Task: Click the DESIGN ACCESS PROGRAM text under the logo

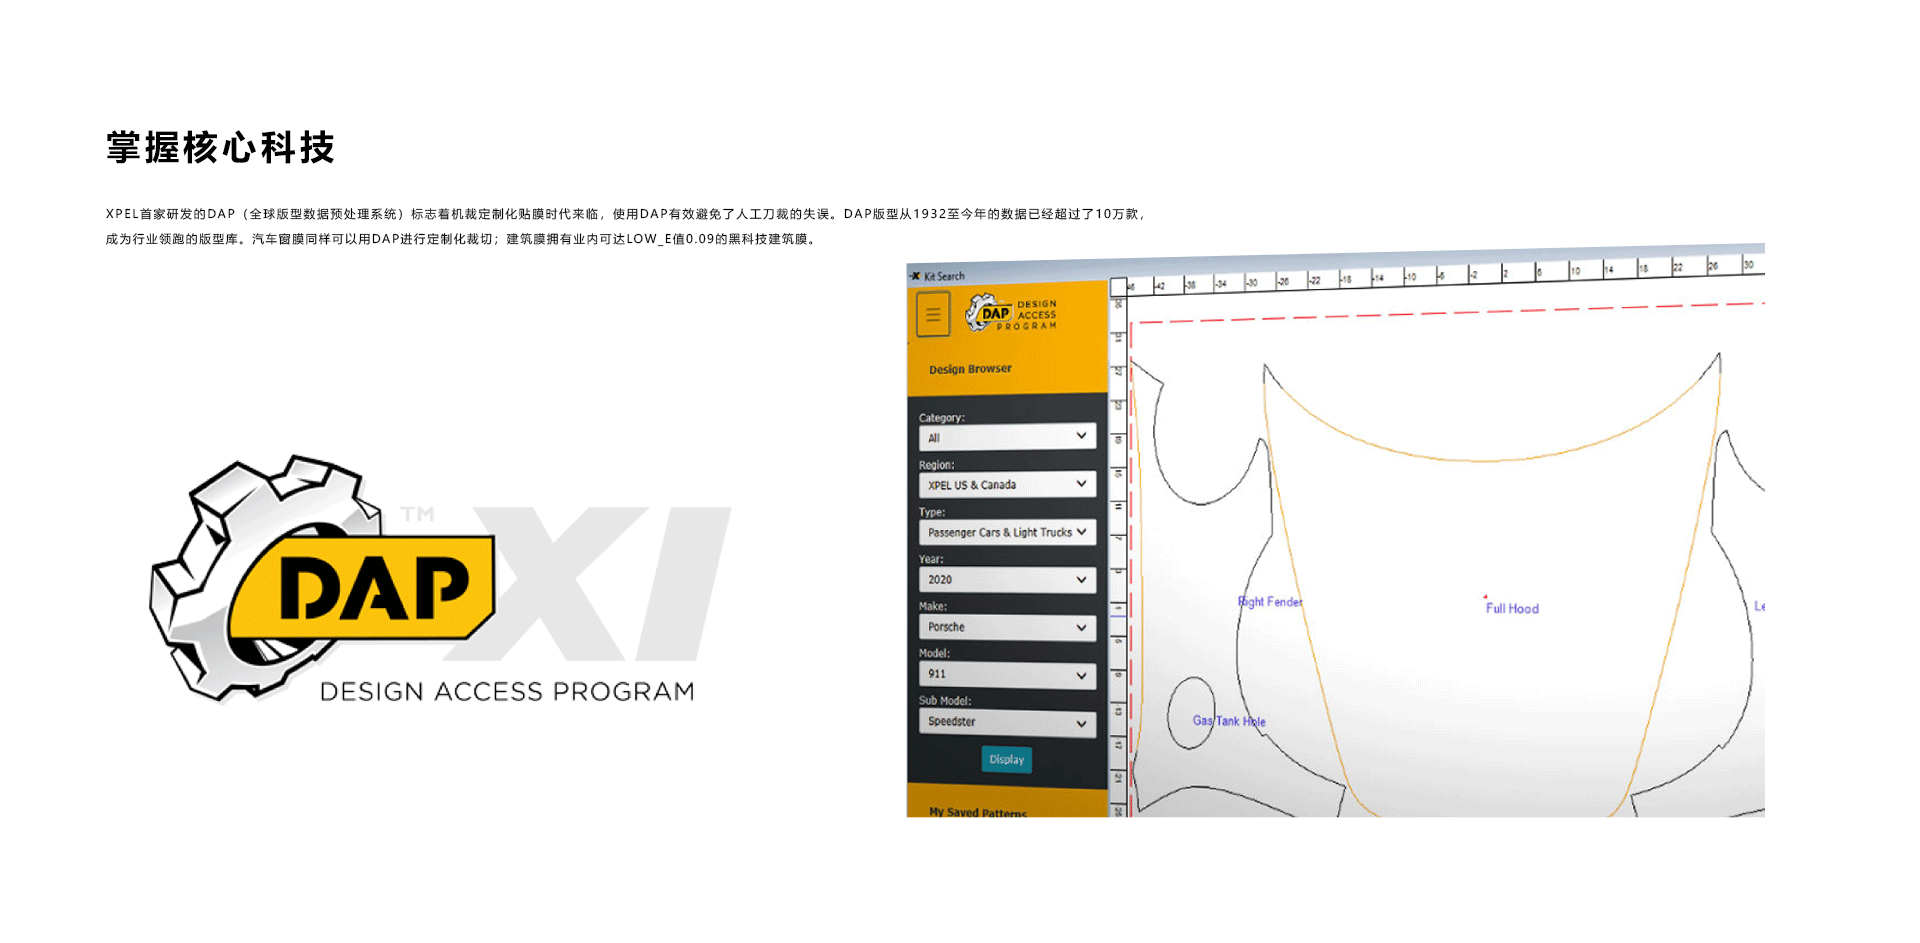Action: tap(507, 692)
